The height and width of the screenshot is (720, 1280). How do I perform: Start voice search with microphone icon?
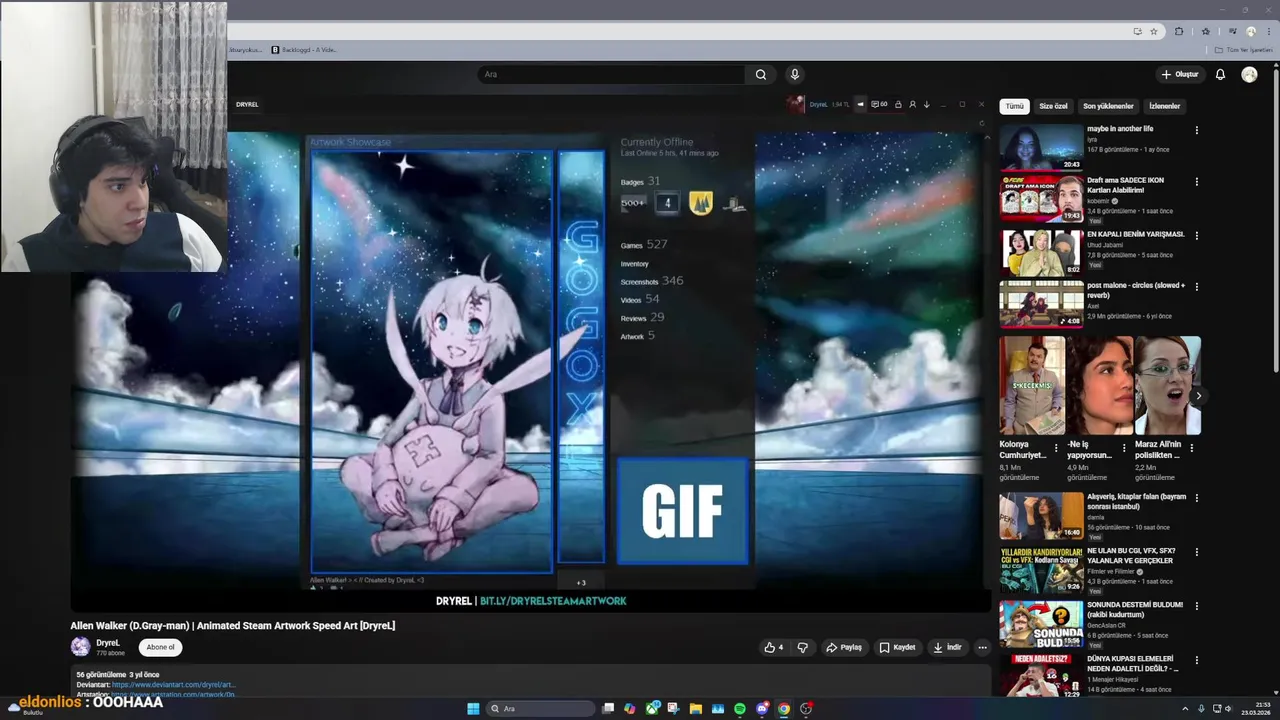(x=794, y=74)
